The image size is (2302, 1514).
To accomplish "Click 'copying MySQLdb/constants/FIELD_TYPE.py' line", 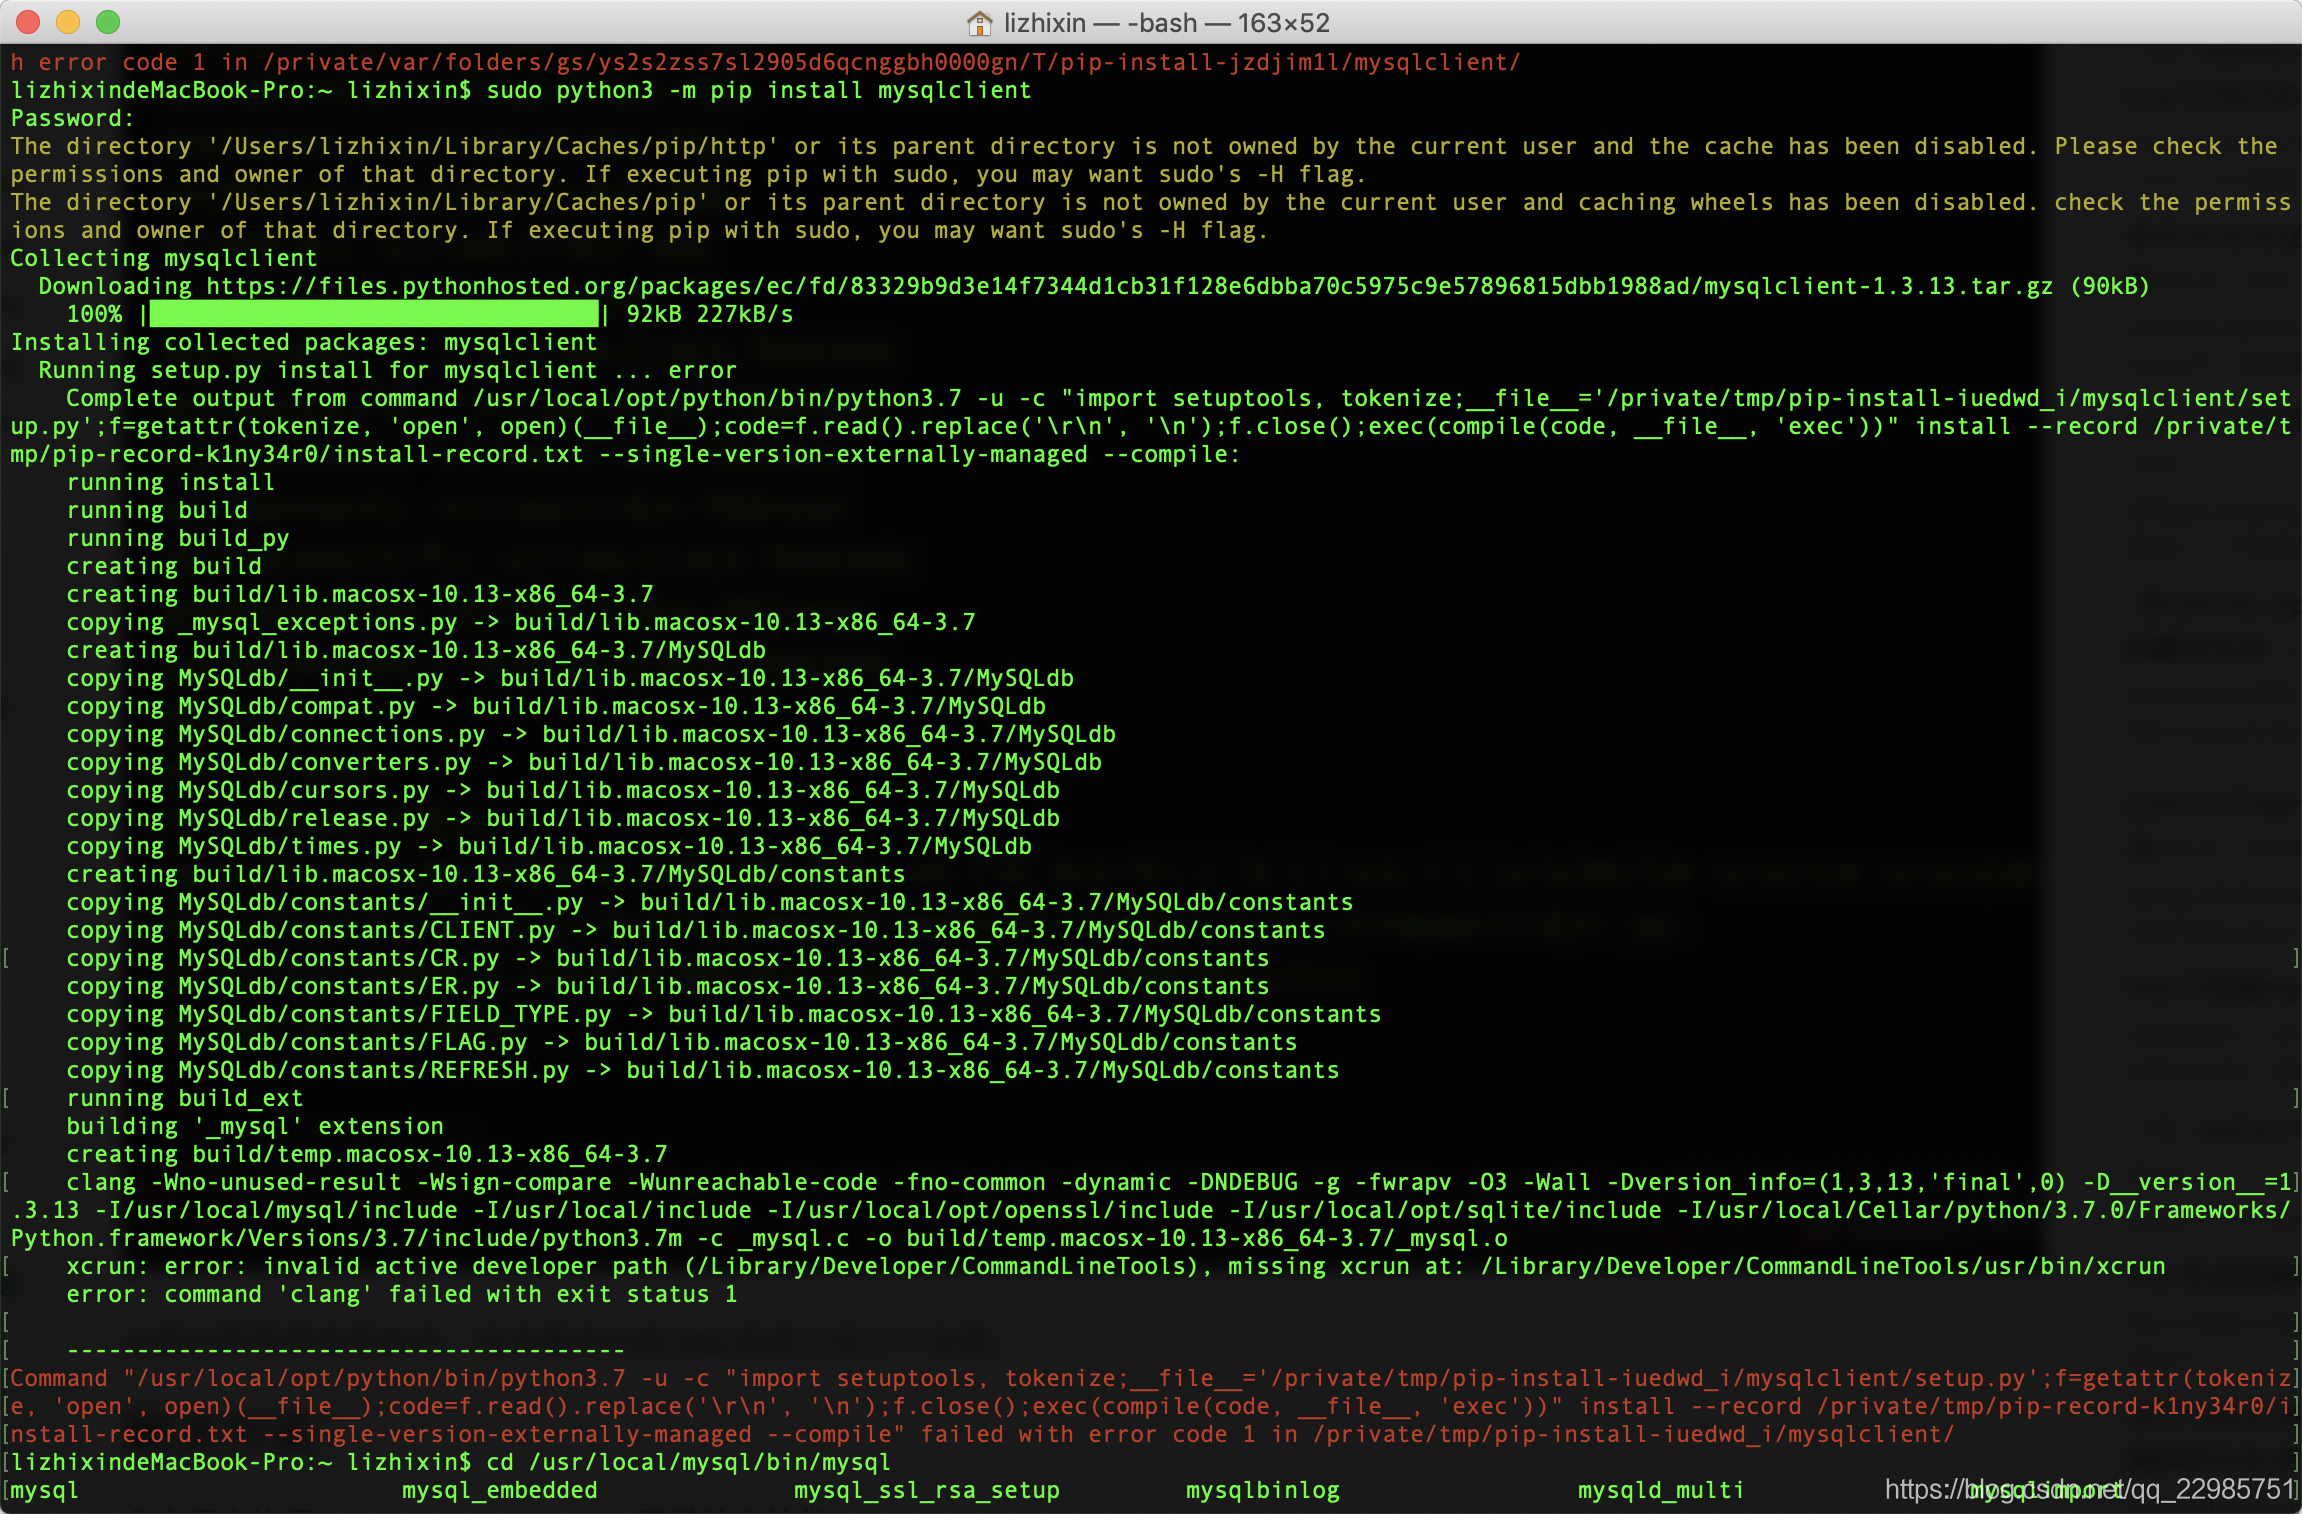I will [x=724, y=1014].
